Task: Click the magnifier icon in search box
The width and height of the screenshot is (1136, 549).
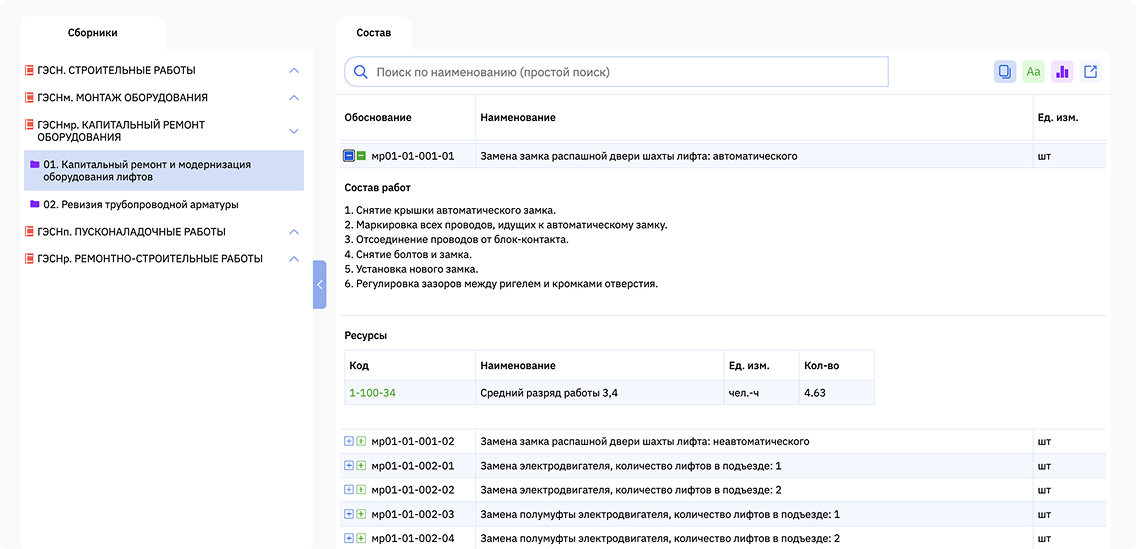Action: tap(360, 72)
